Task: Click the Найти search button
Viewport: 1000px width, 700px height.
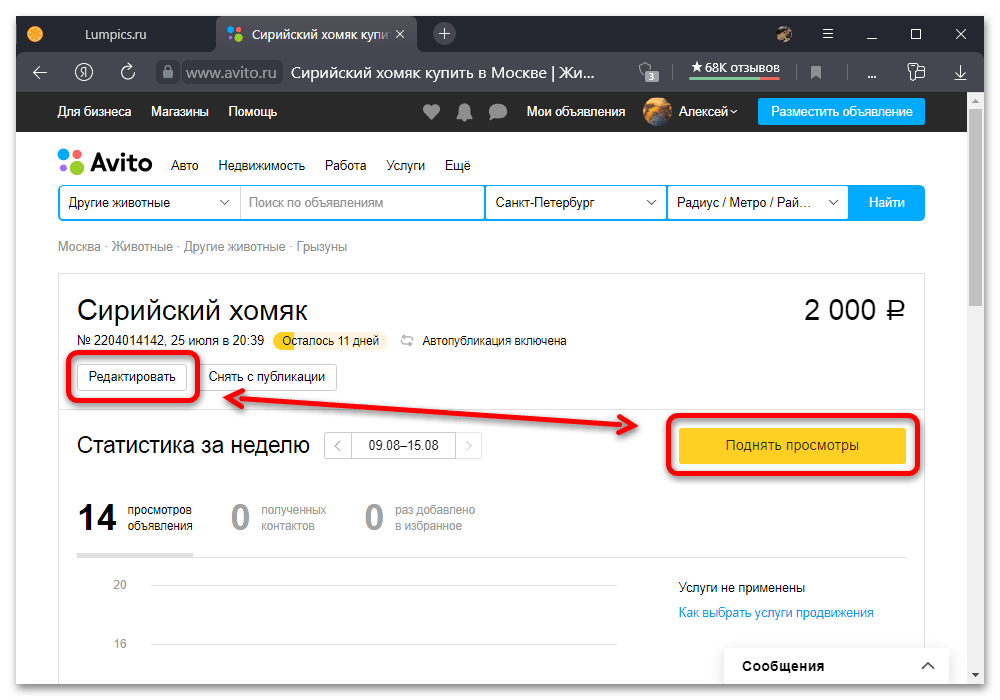Action: tap(886, 203)
